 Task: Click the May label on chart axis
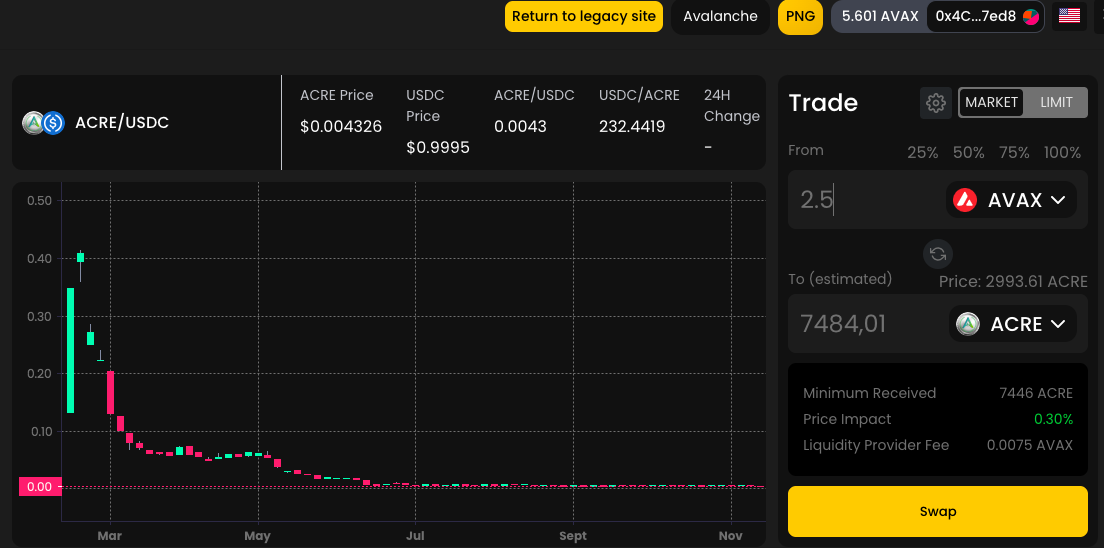pos(258,536)
